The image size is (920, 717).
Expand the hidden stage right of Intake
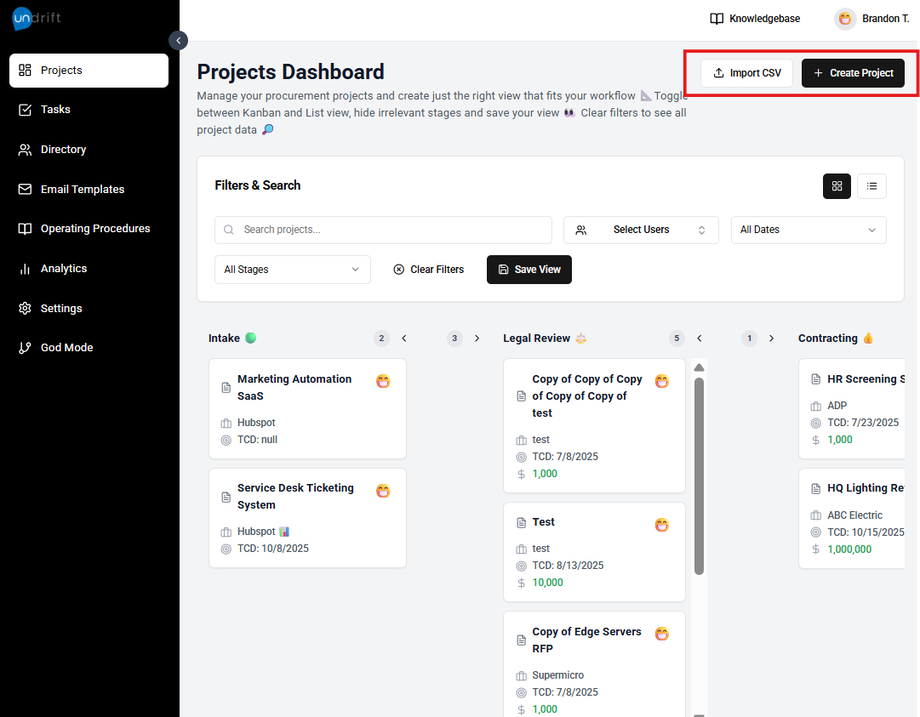477,339
